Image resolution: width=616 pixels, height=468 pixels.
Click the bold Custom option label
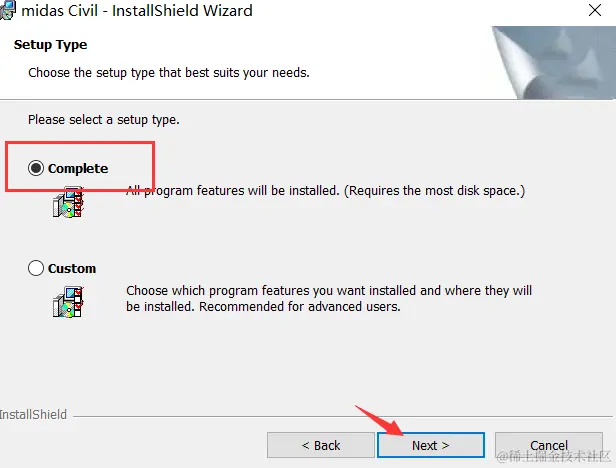[x=72, y=268]
